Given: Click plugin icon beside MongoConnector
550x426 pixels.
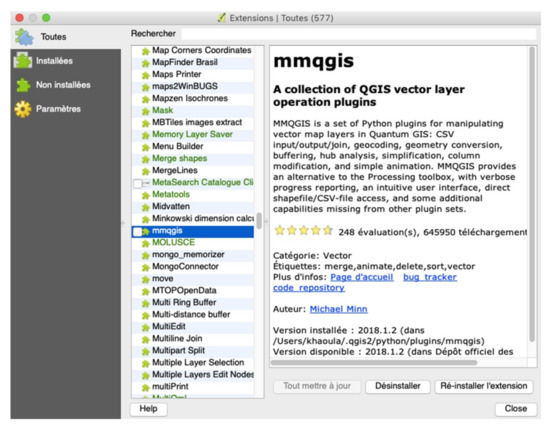Looking at the screenshot, I should 146,268.
